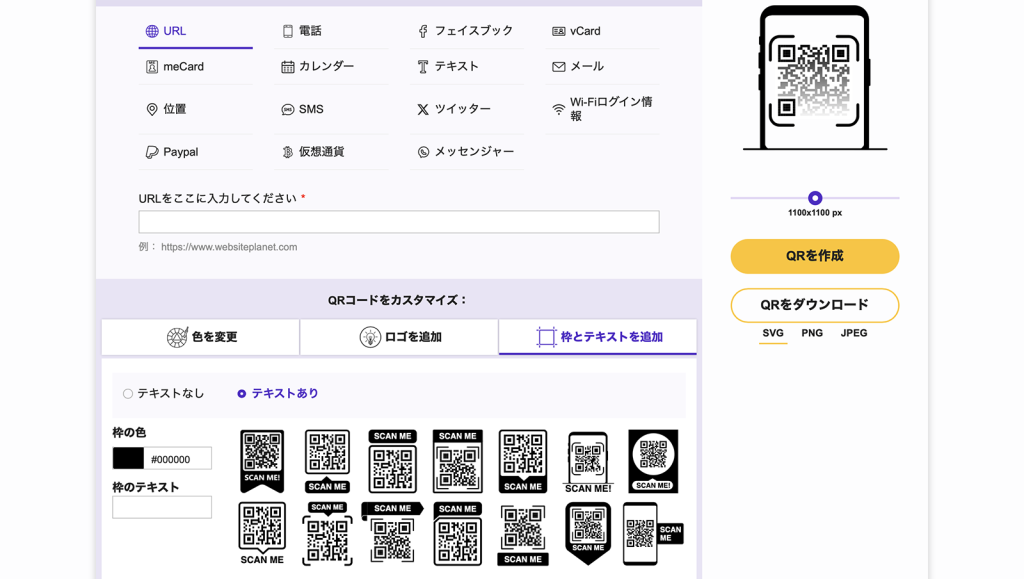Screen dimensions: 1024x579
Task: Select the phone-outline SCAN ME! frame
Action: 588,462
